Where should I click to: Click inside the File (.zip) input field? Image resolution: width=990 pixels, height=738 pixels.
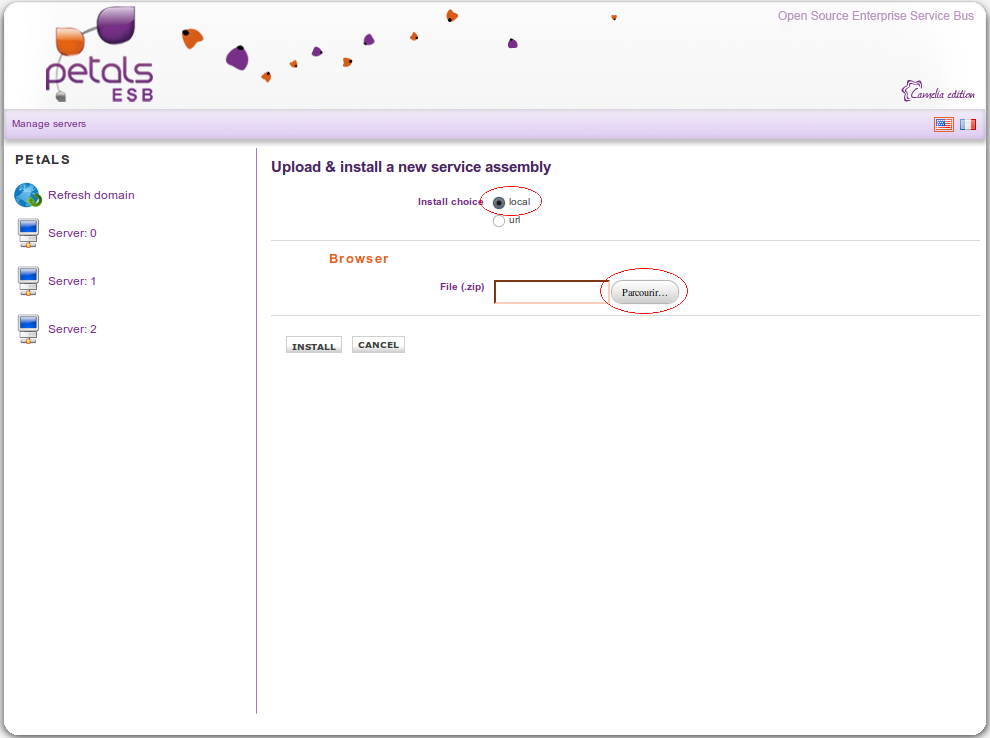pyautogui.click(x=550, y=292)
